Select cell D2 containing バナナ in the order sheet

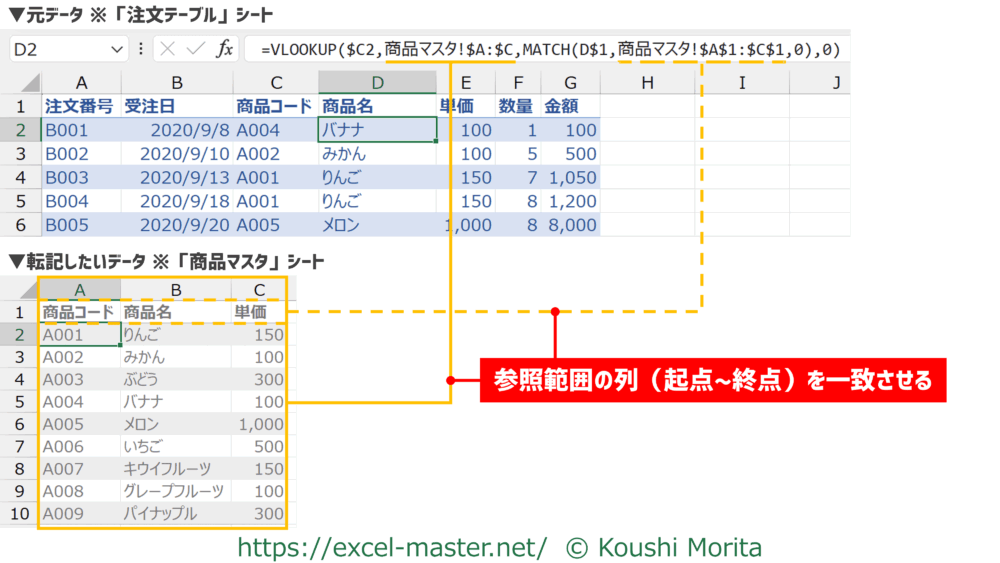click(x=377, y=130)
